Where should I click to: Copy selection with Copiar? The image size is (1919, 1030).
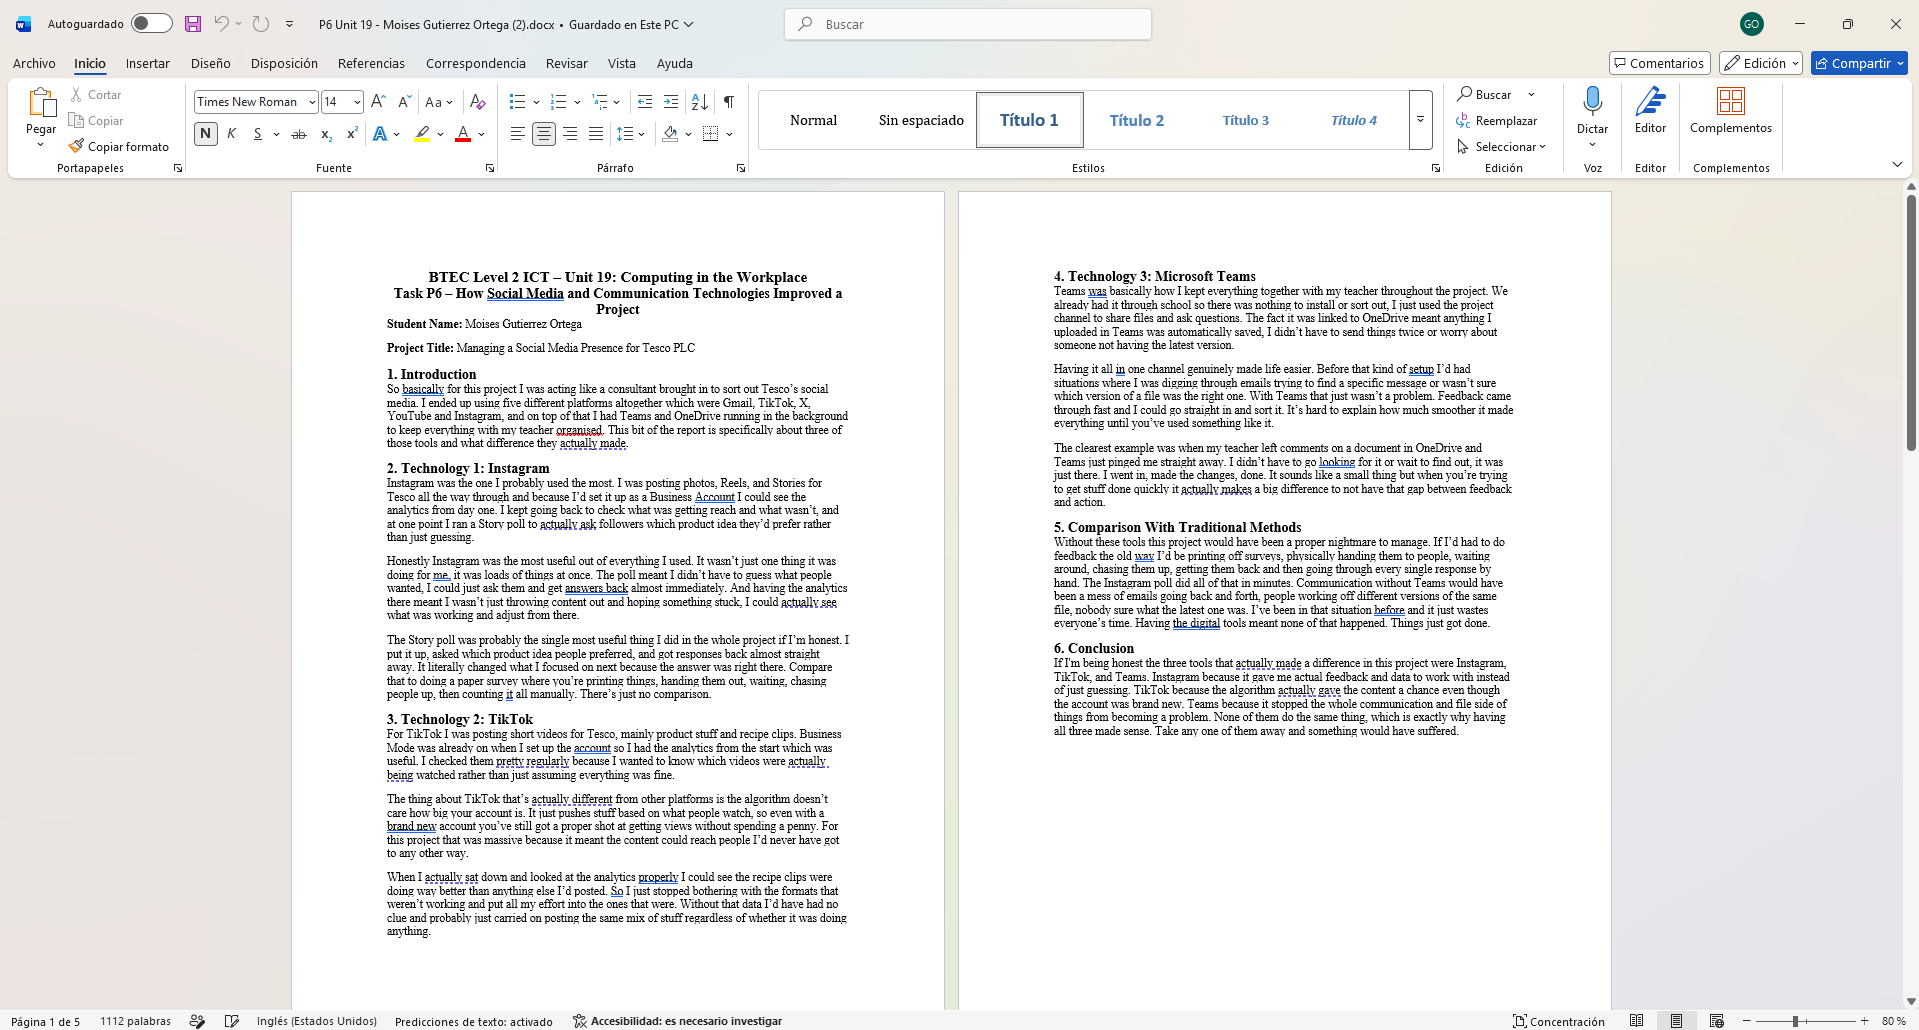pyautogui.click(x=96, y=121)
